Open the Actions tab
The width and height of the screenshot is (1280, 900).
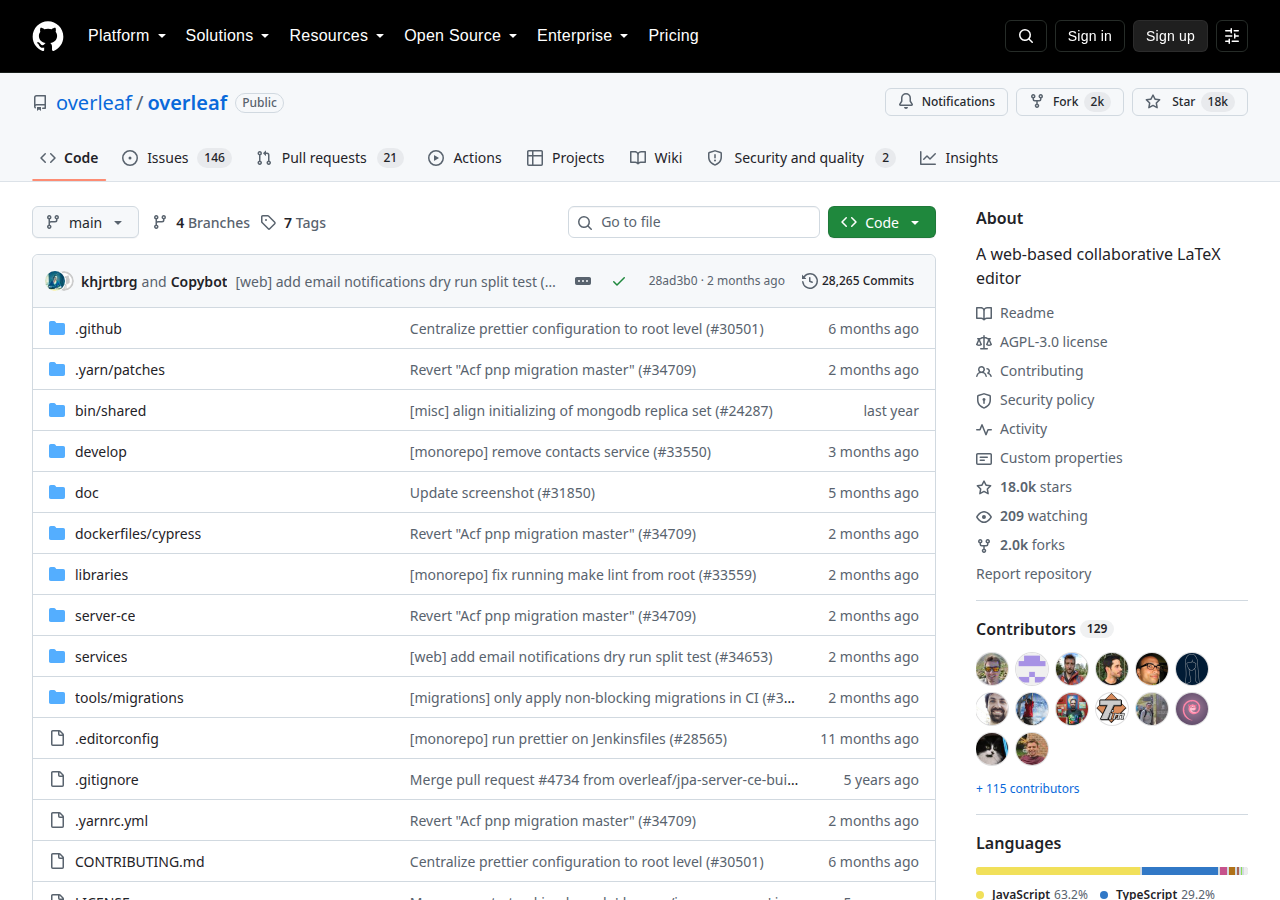point(465,158)
